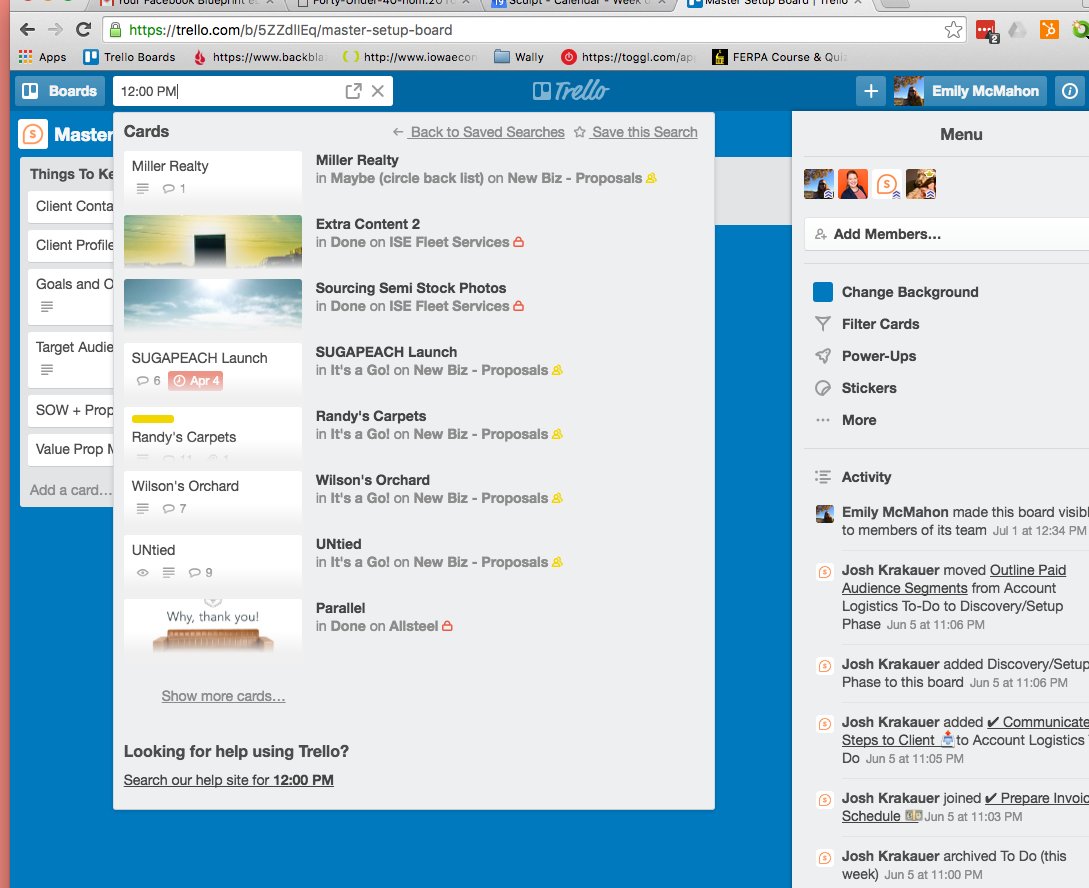Click the Apr 4 due date badge
Viewport: 1089px width, 888px height.
click(195, 380)
